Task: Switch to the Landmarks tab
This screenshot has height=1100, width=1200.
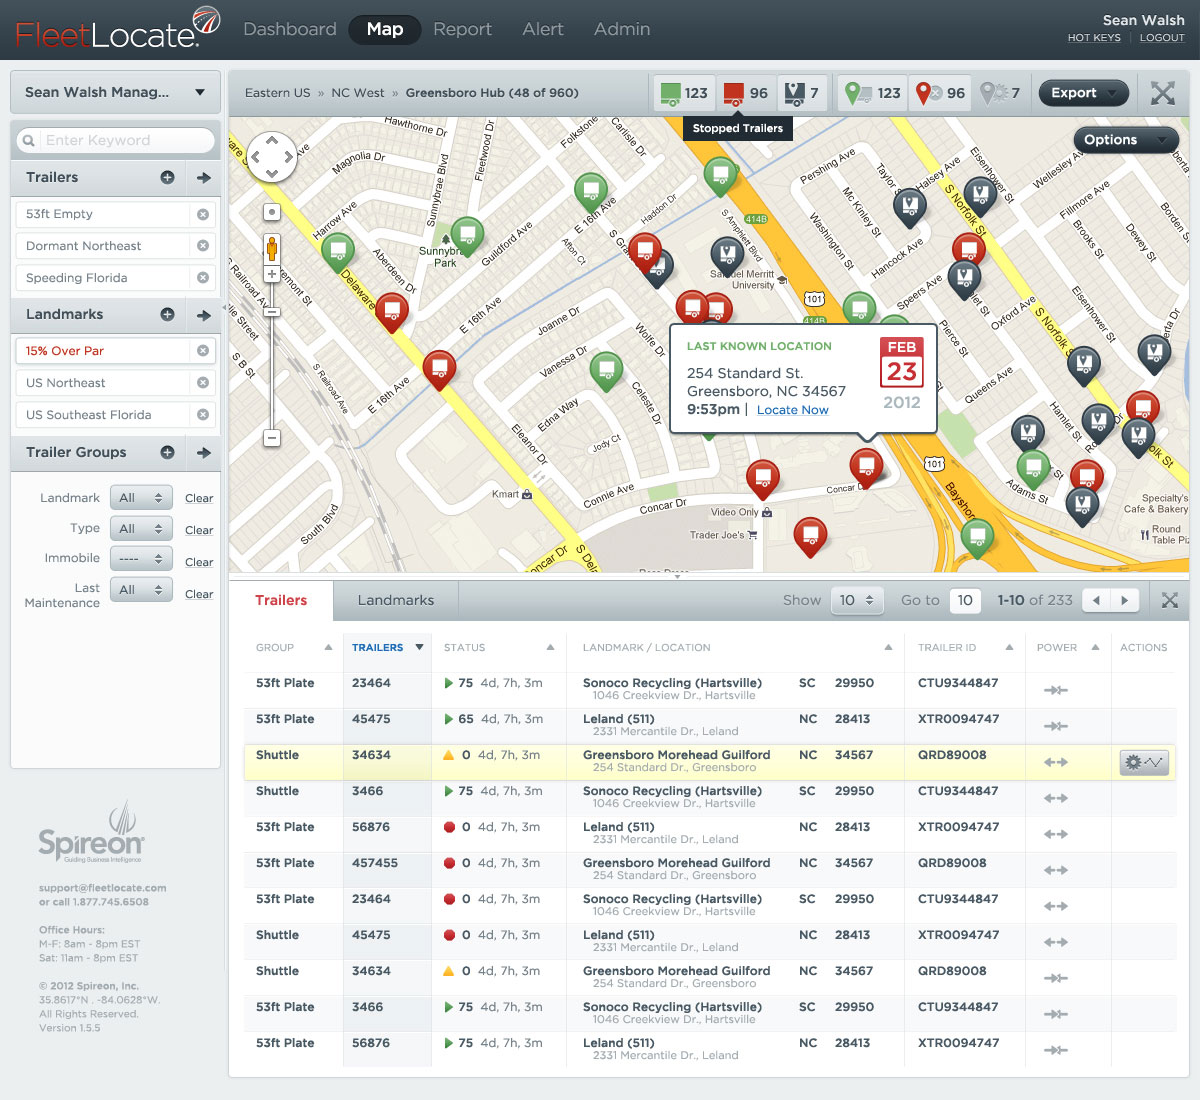Action: 396,600
